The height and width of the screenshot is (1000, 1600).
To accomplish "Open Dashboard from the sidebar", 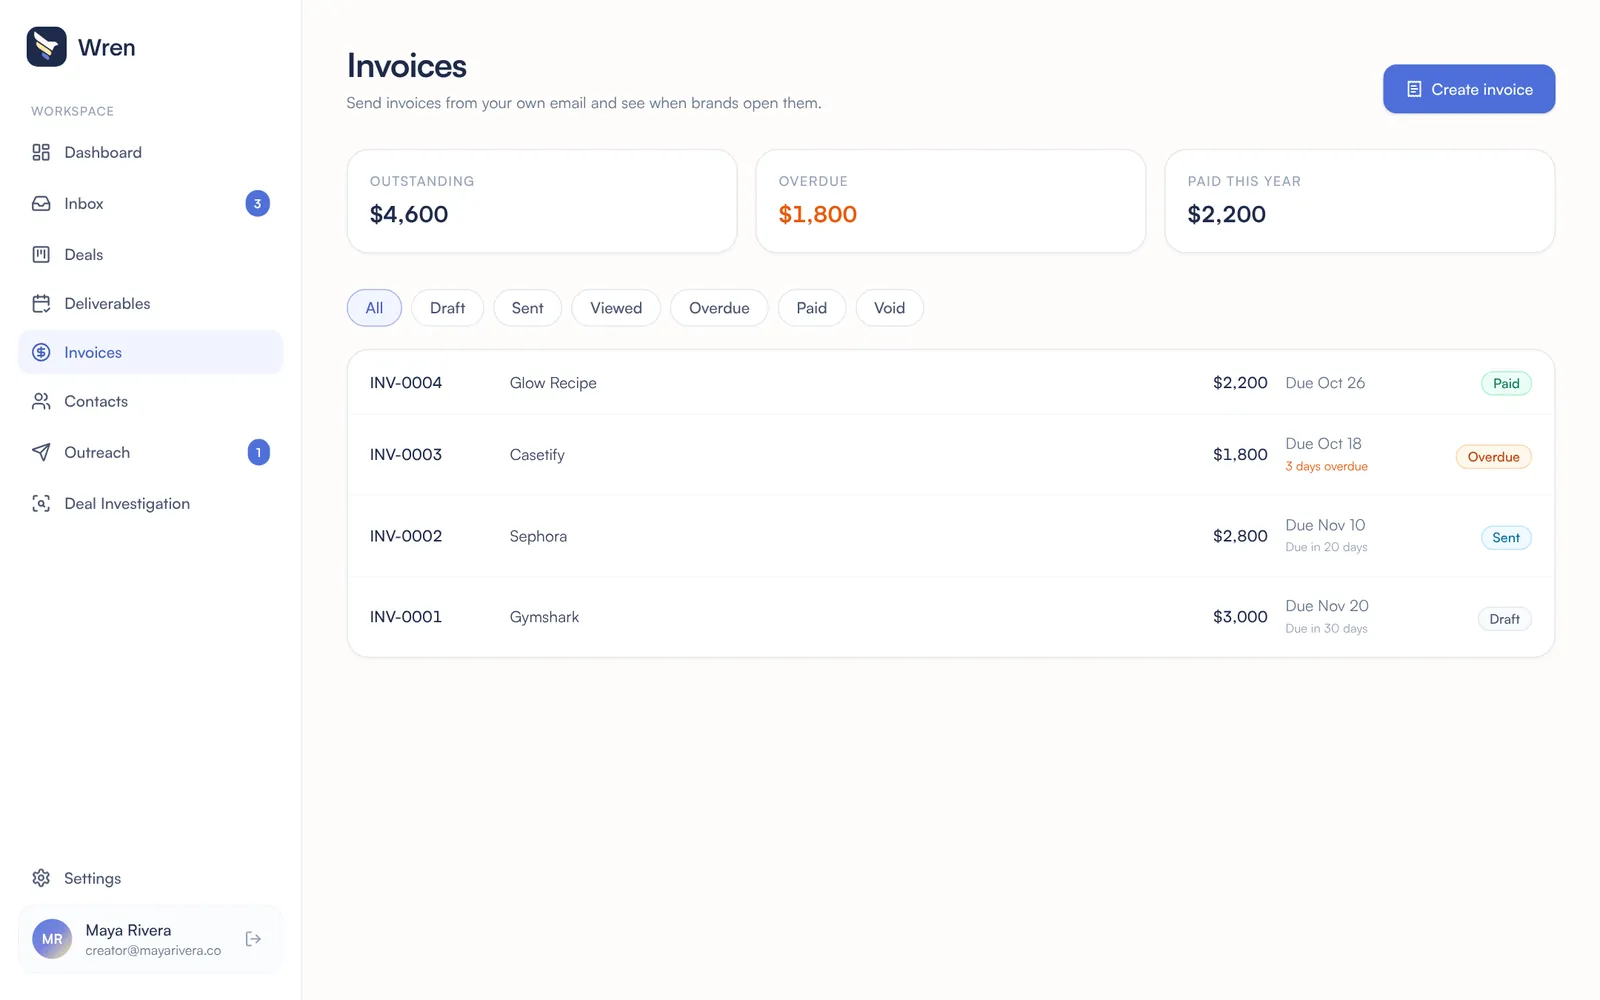I will (150, 152).
